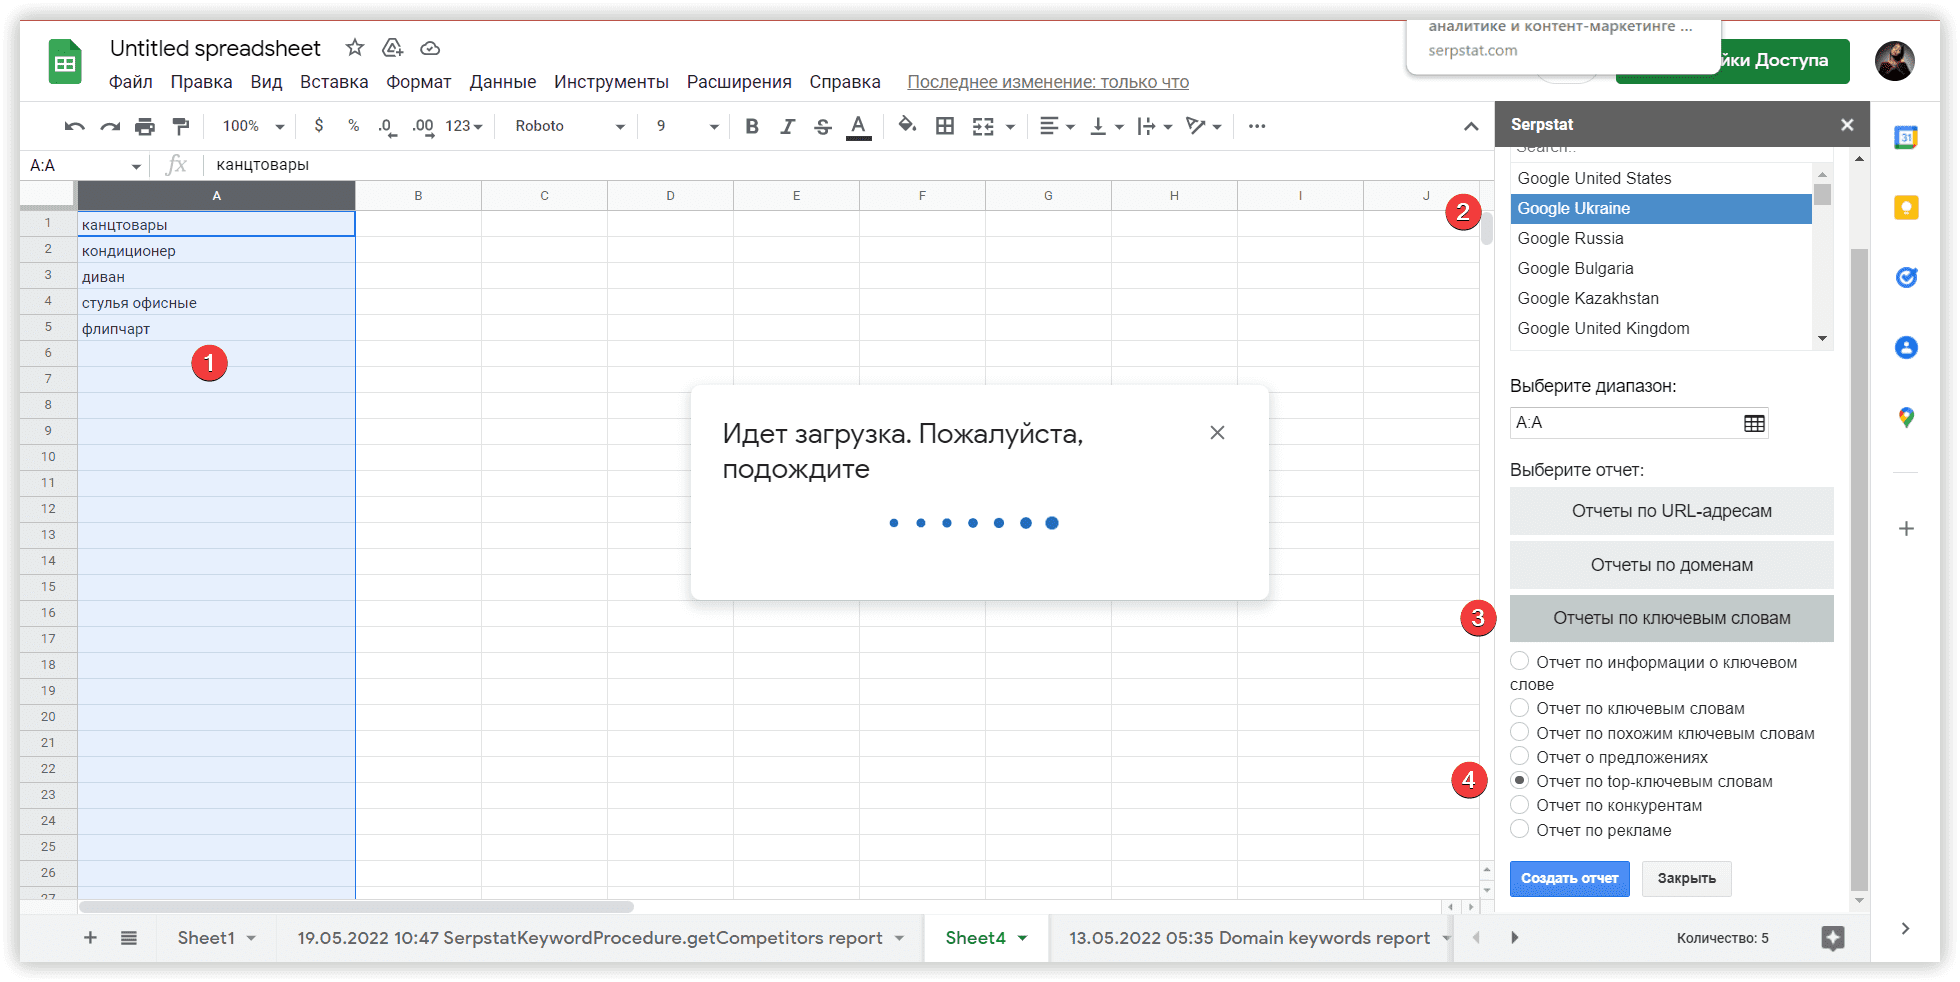
Task: Open the vertical align dropdown
Action: click(1106, 126)
